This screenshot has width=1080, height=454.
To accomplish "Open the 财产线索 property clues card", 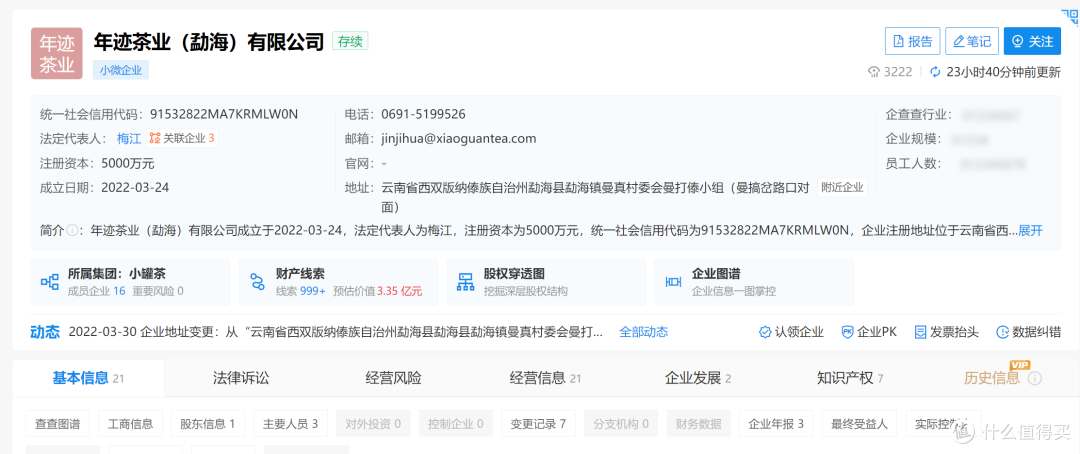I will coord(338,282).
